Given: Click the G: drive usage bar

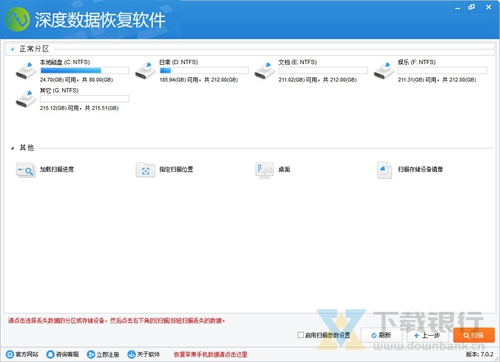Looking at the screenshot, I should 85,99.
